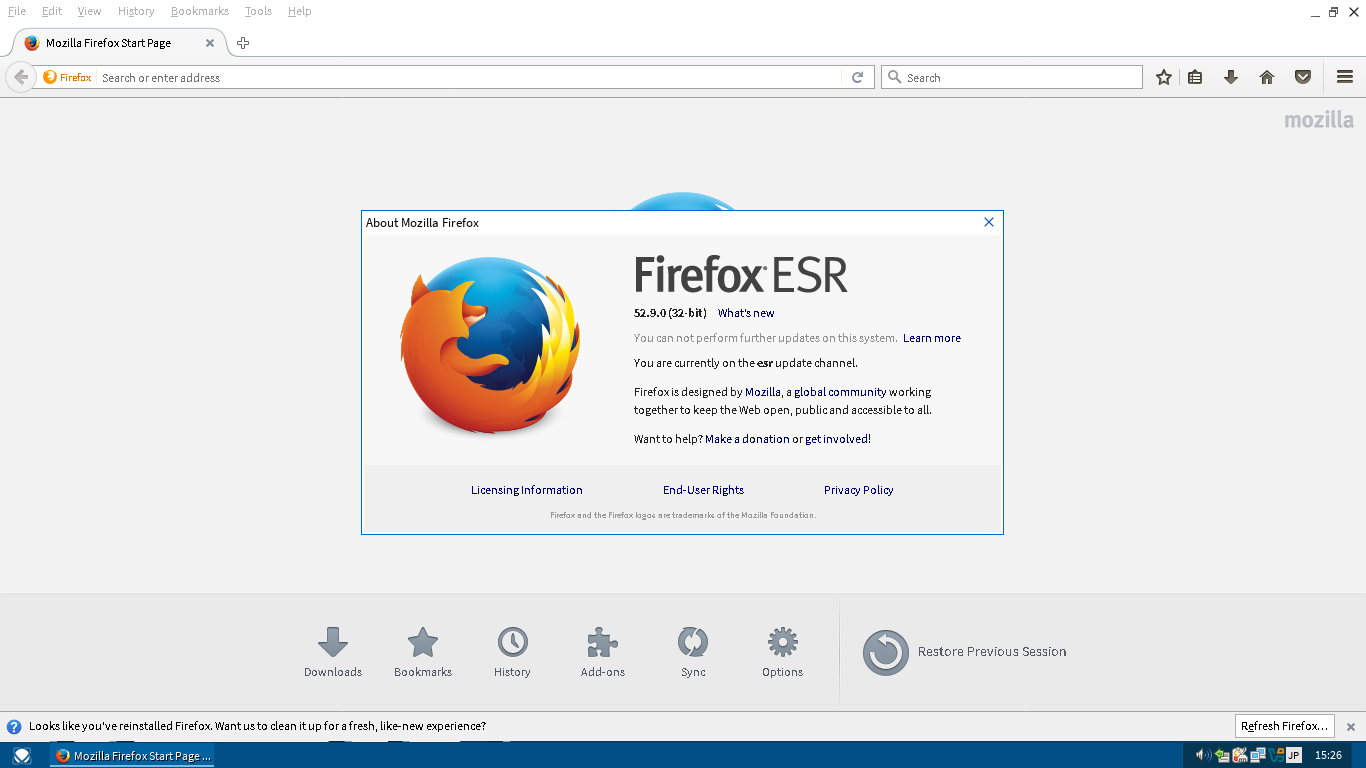
Task: Click Firefox taskbar window button
Action: [132, 756]
